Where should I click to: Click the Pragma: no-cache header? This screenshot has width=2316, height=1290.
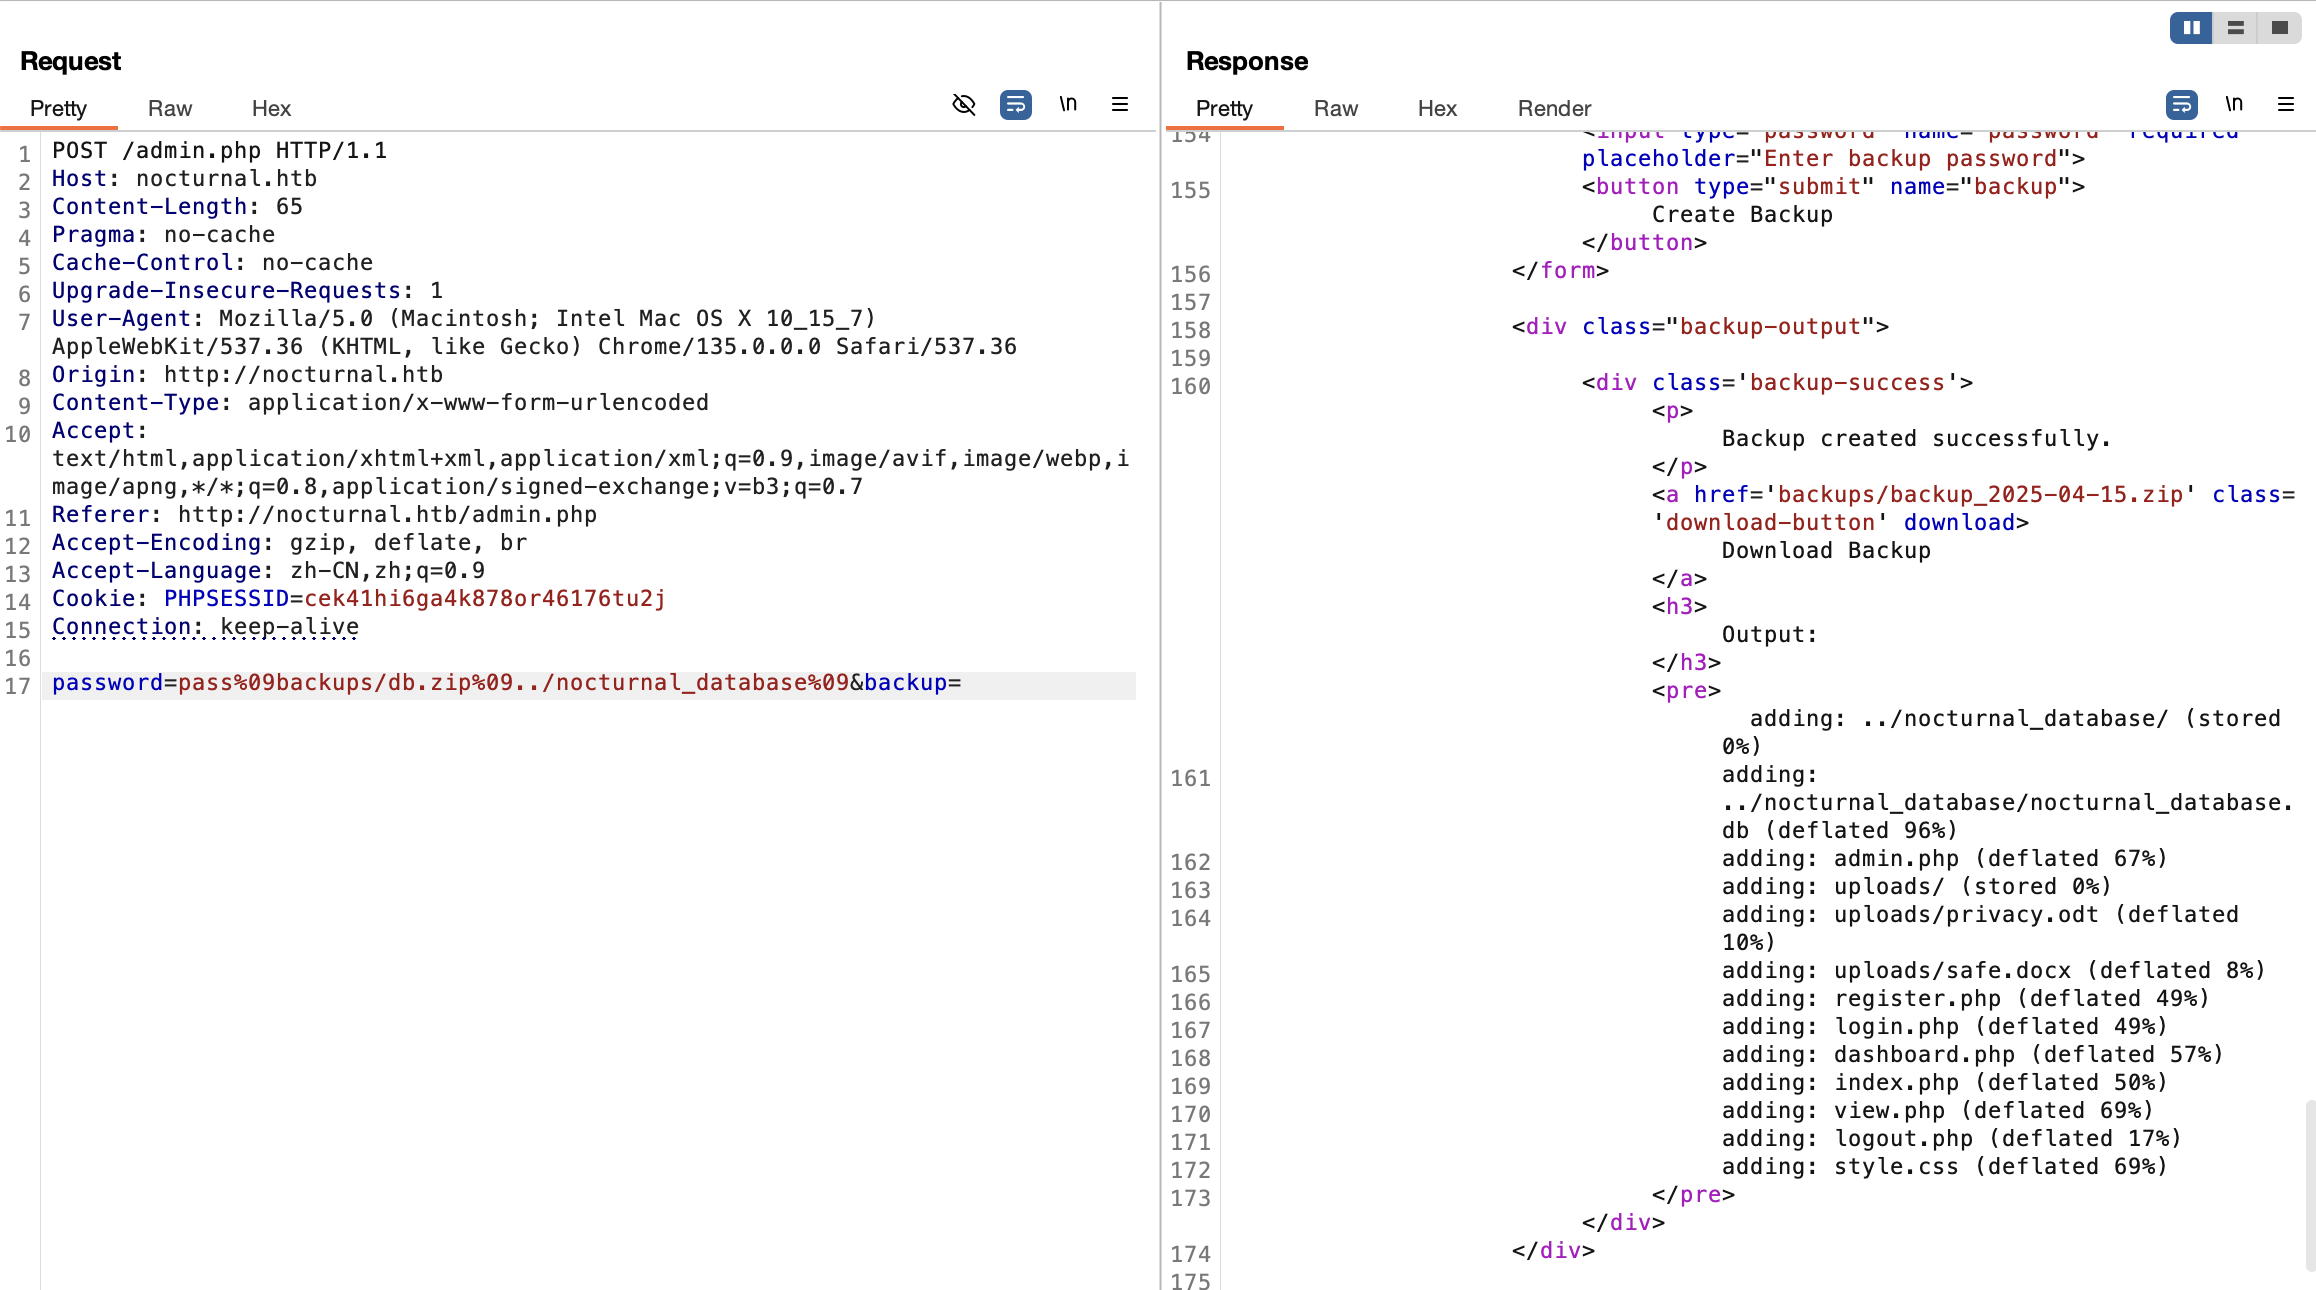coord(163,235)
